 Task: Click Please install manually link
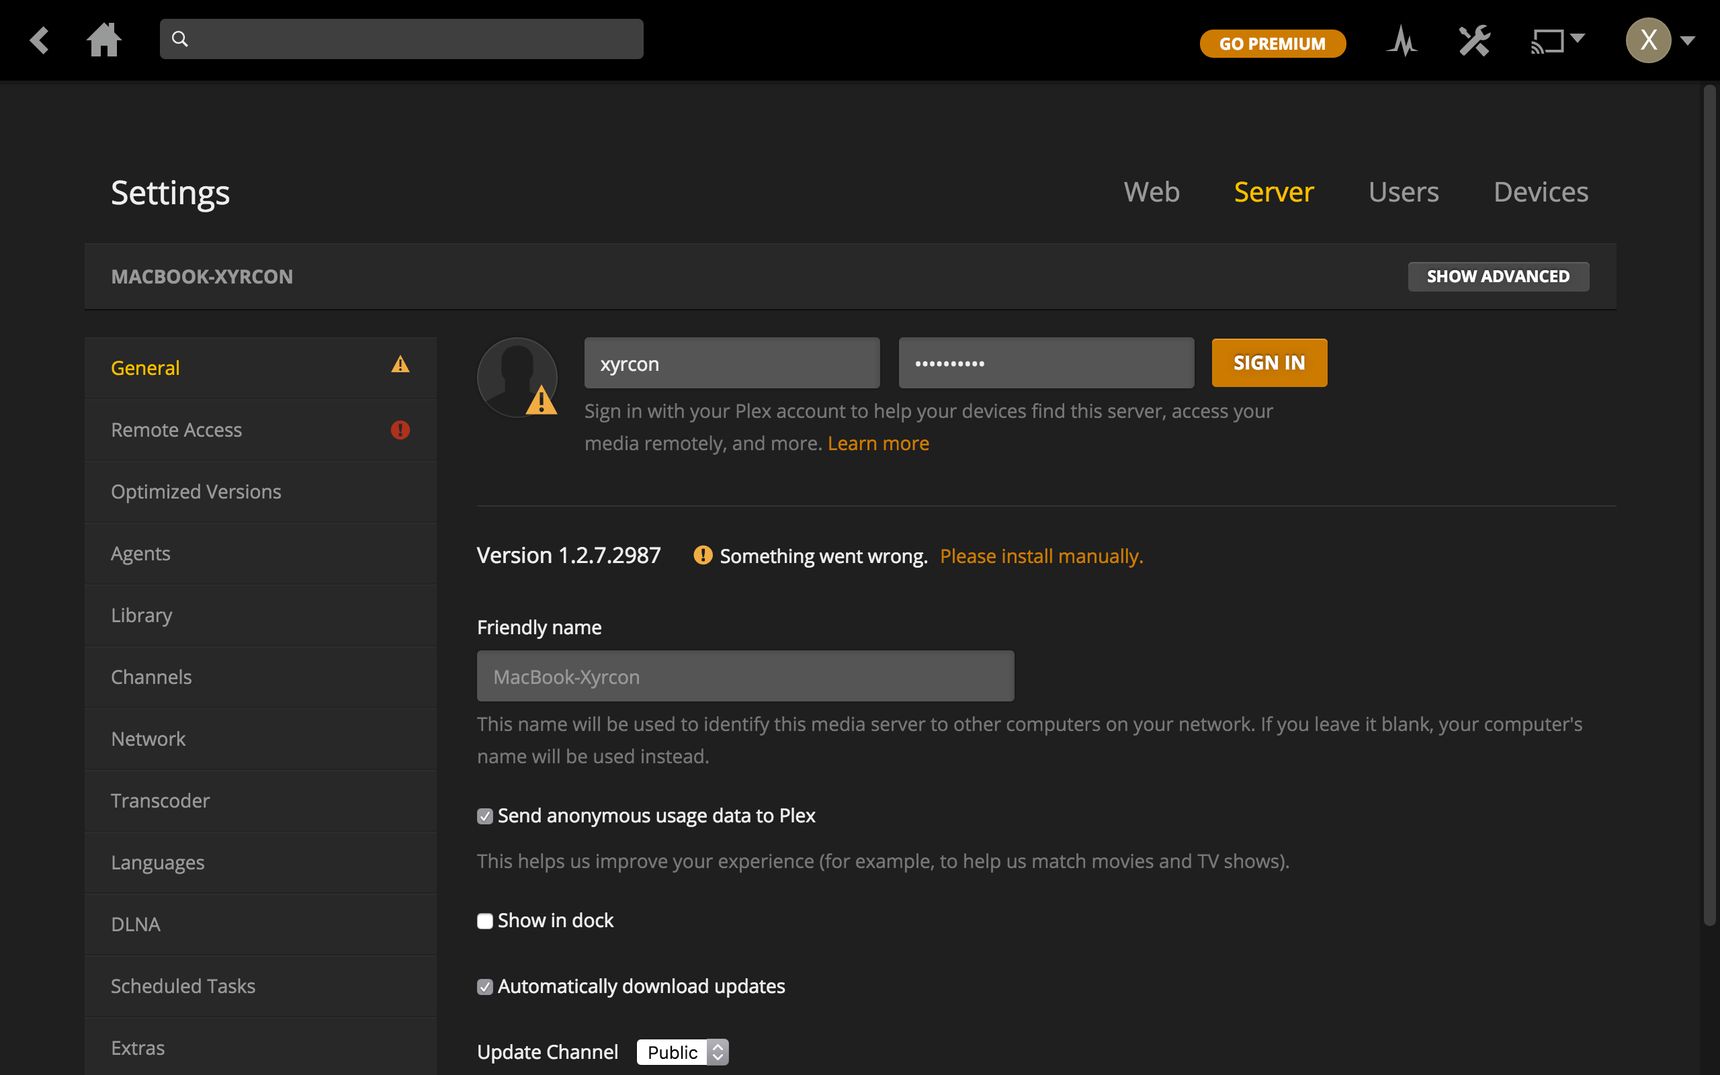point(1041,556)
